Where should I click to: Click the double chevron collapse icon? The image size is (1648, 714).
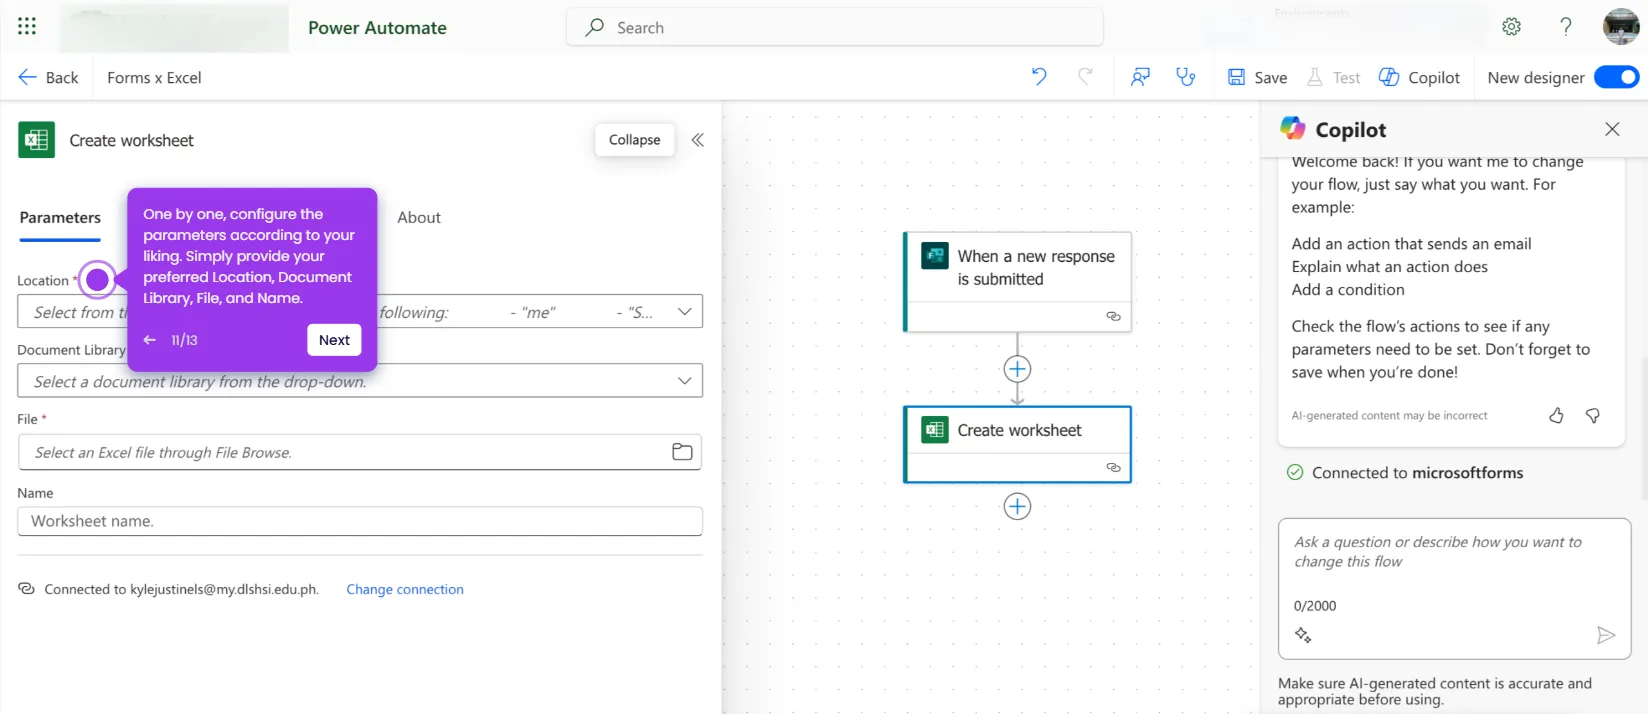(698, 140)
